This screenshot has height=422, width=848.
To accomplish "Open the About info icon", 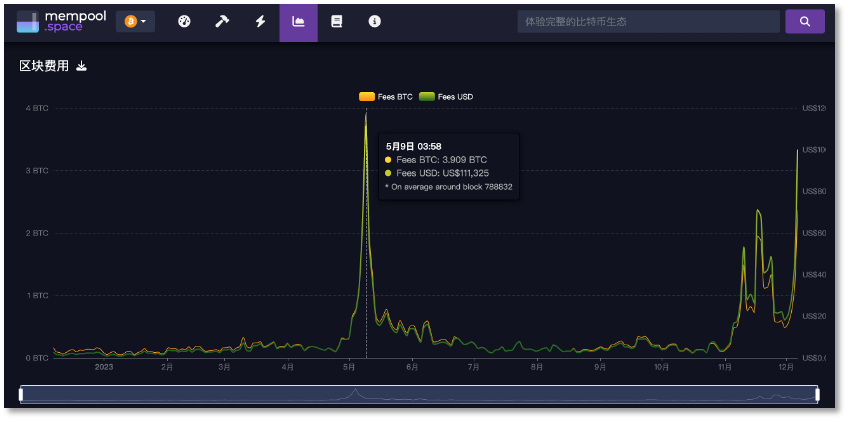I will [x=374, y=21].
